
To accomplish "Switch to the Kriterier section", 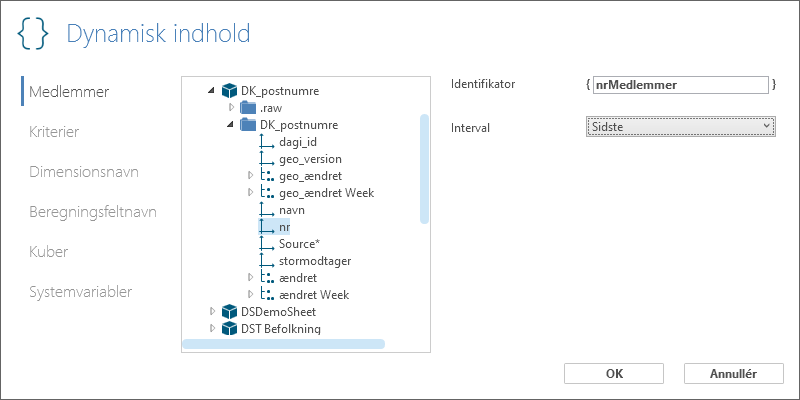I will coord(54,132).
